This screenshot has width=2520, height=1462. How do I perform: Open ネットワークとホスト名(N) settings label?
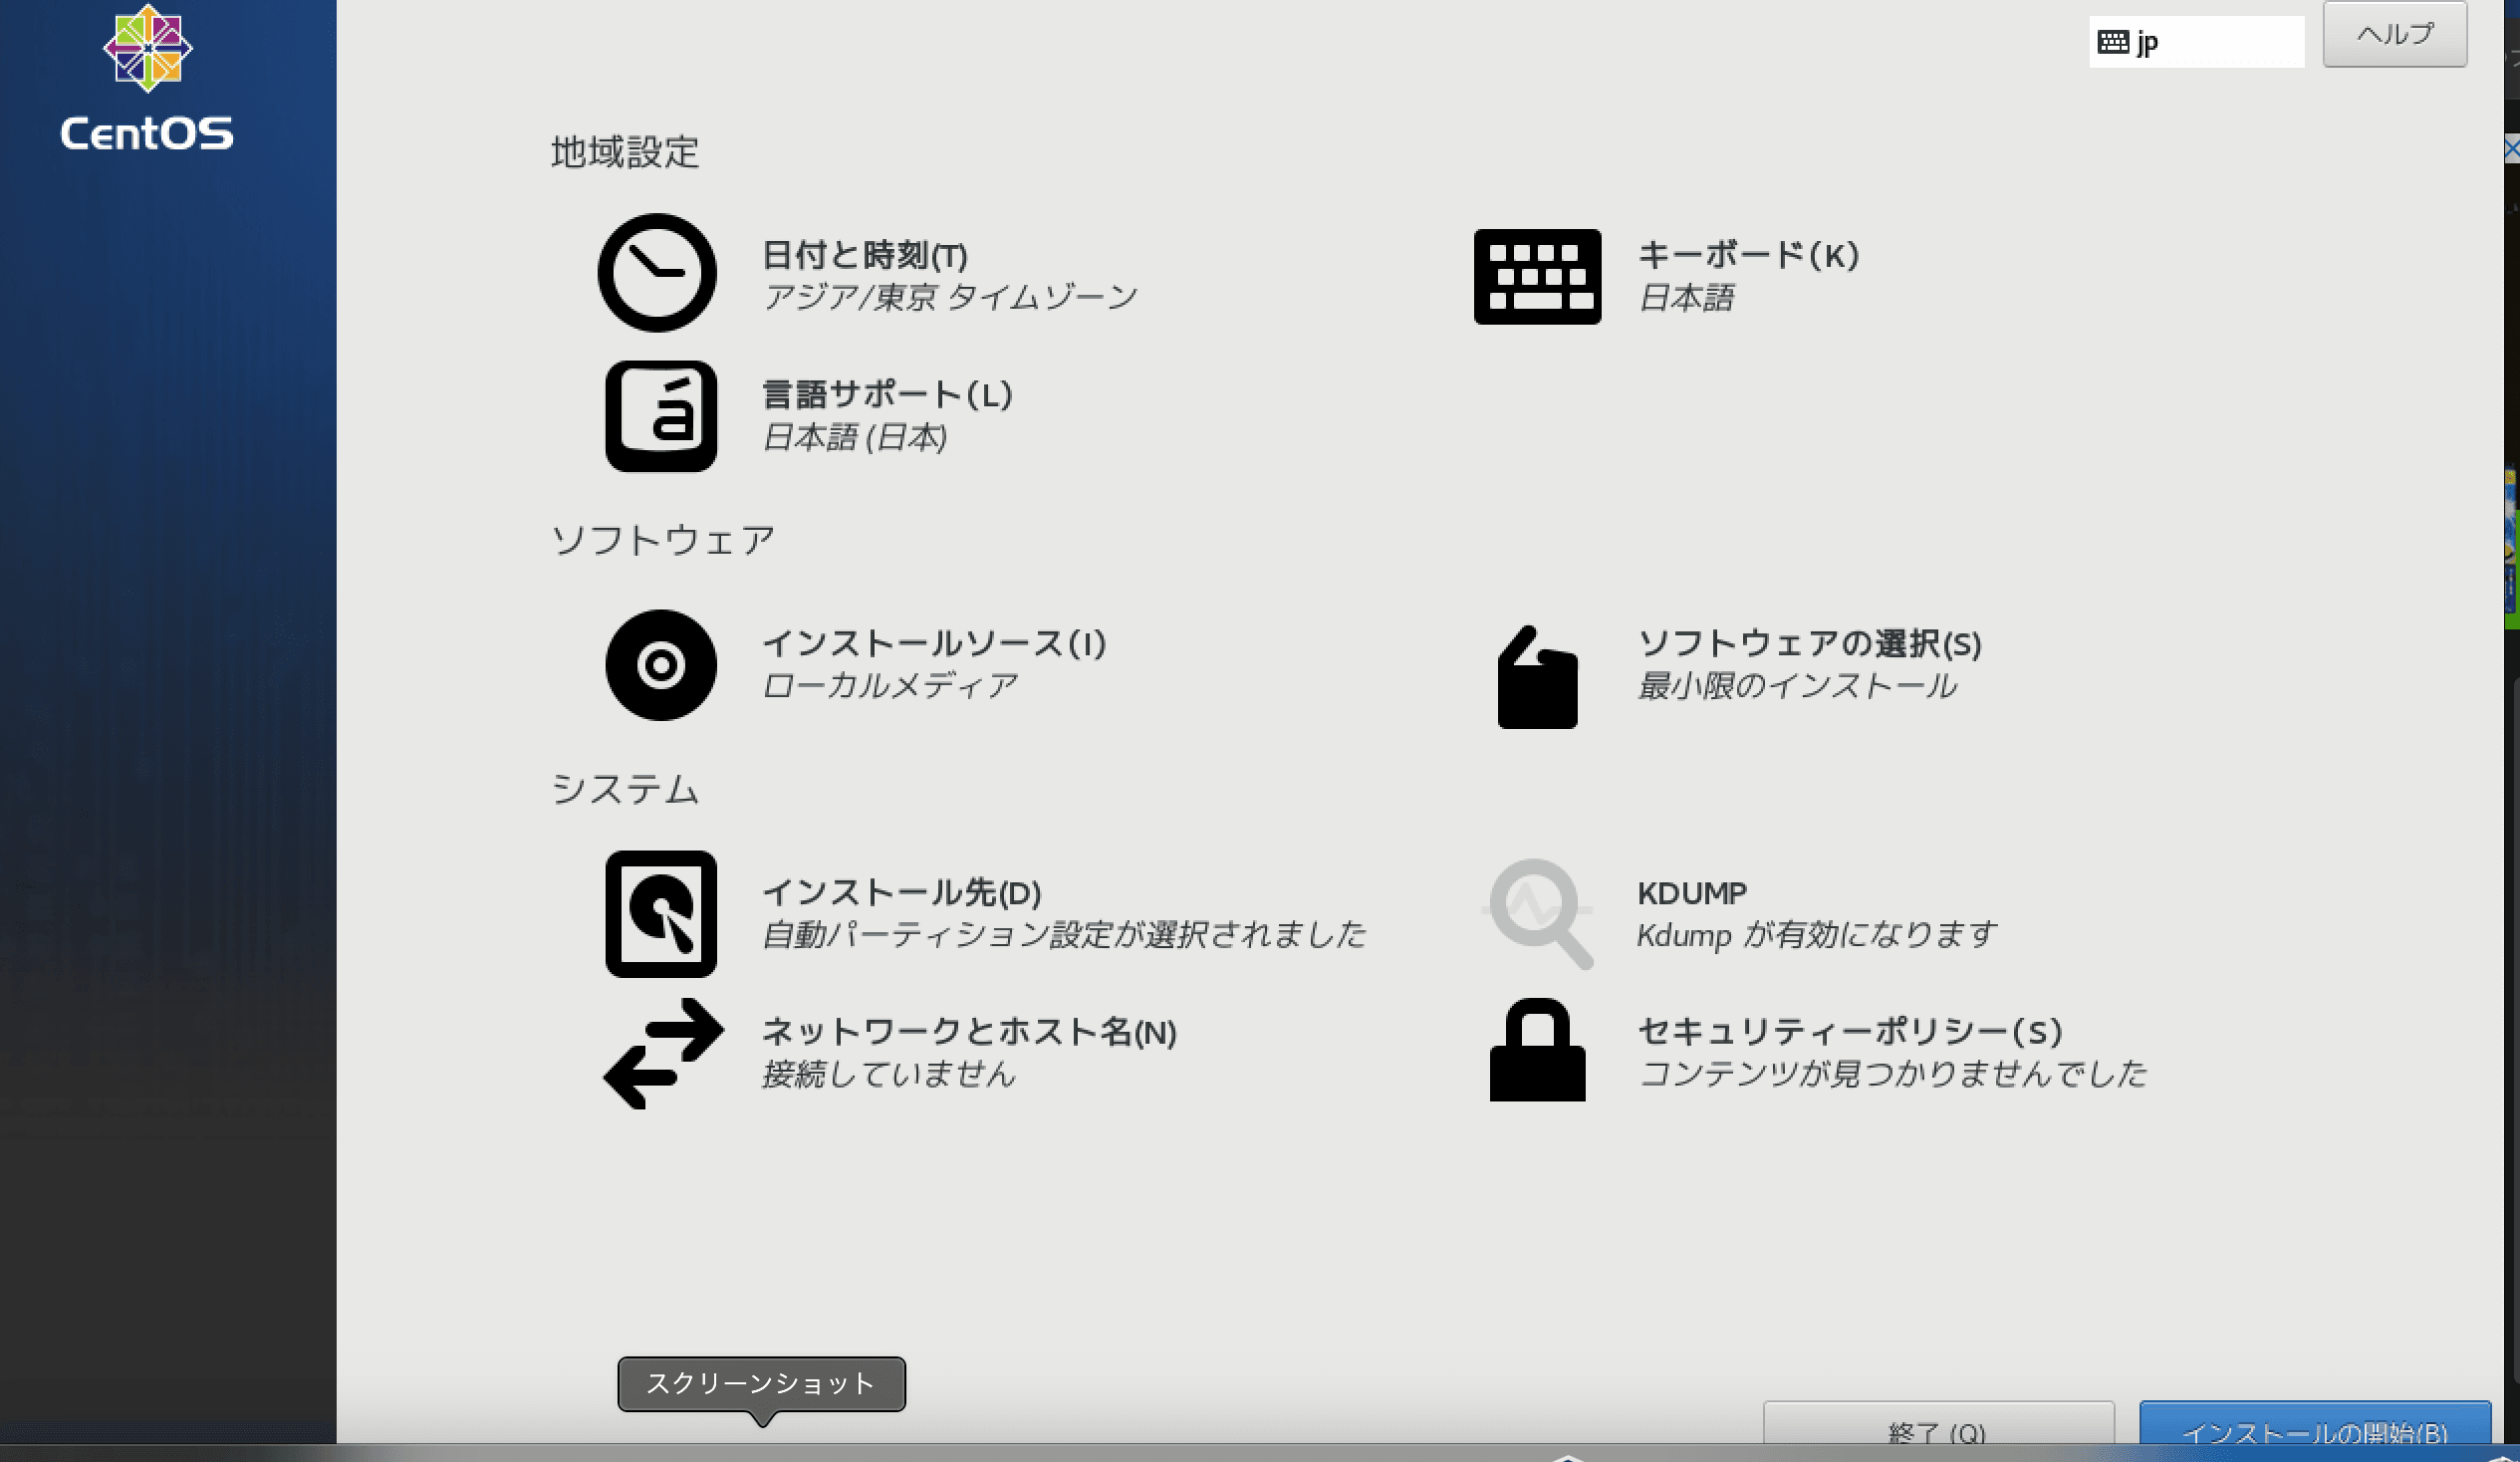(969, 1031)
